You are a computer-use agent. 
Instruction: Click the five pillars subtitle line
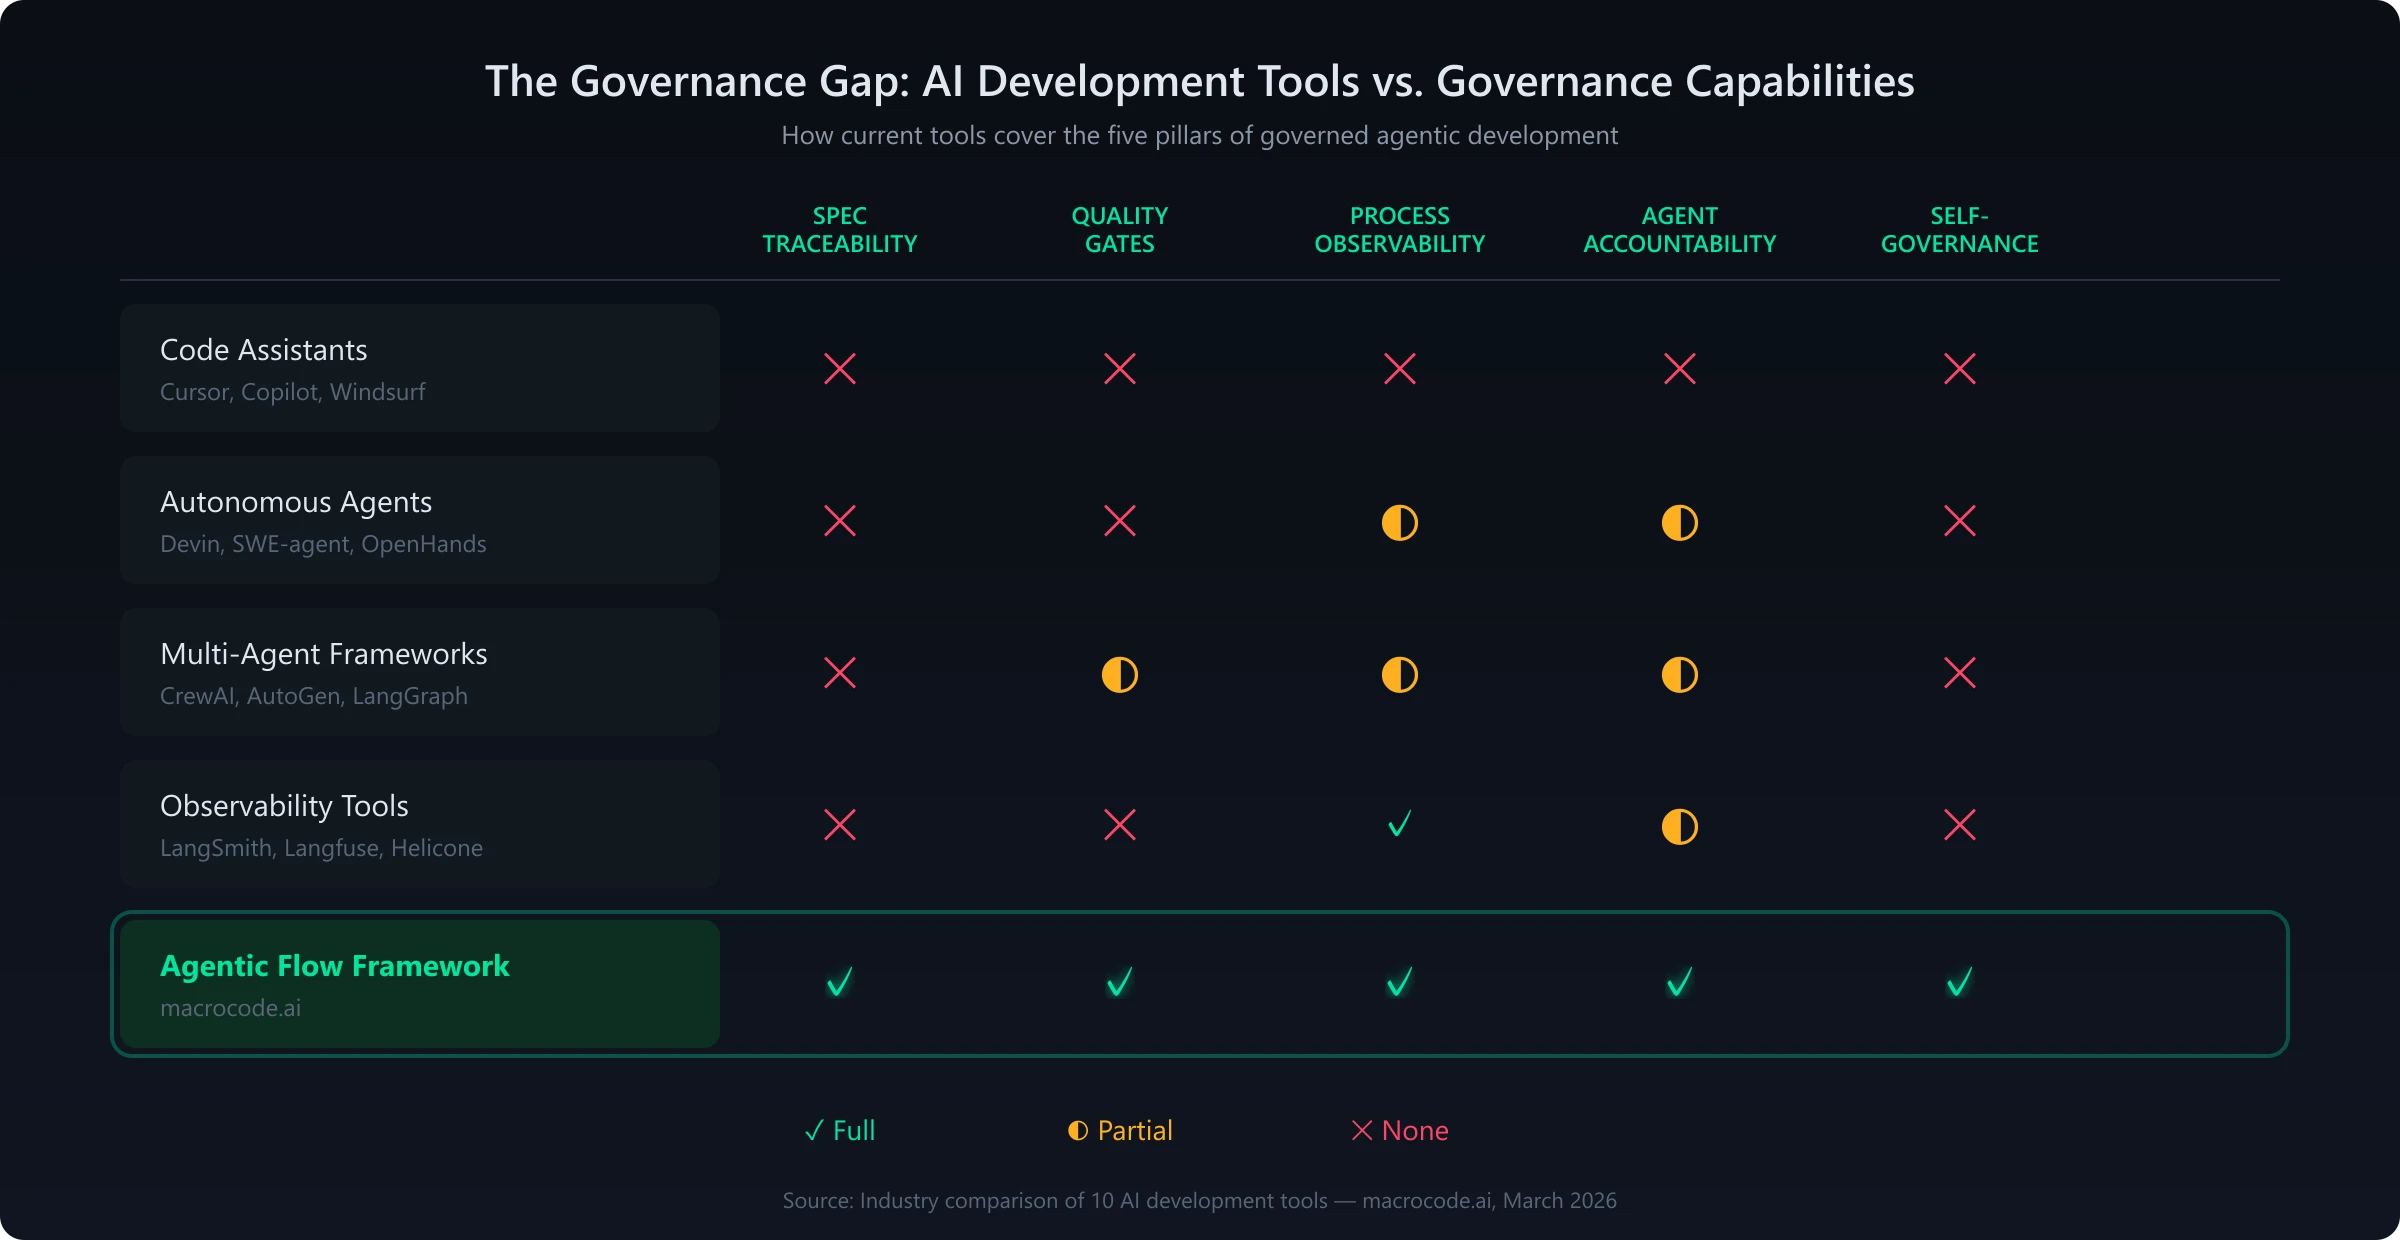(x=1200, y=135)
